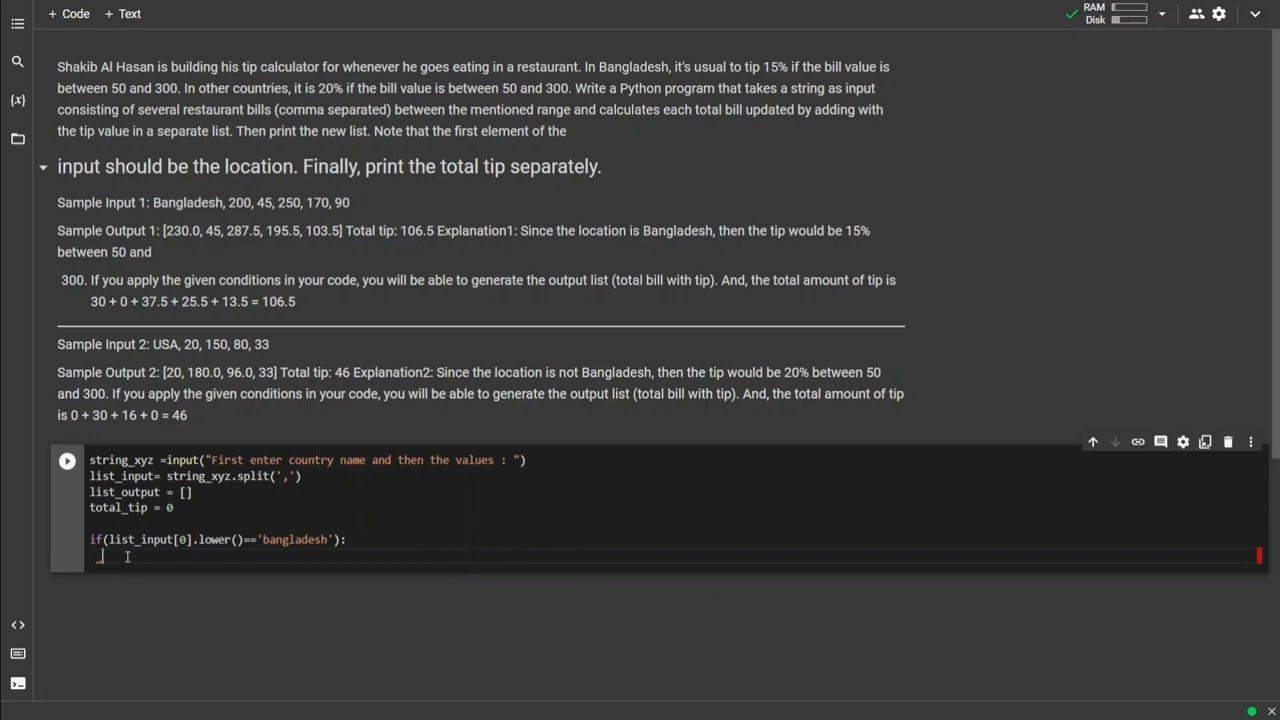Open the table of contents panel
Image resolution: width=1280 pixels, height=720 pixels.
17,24
